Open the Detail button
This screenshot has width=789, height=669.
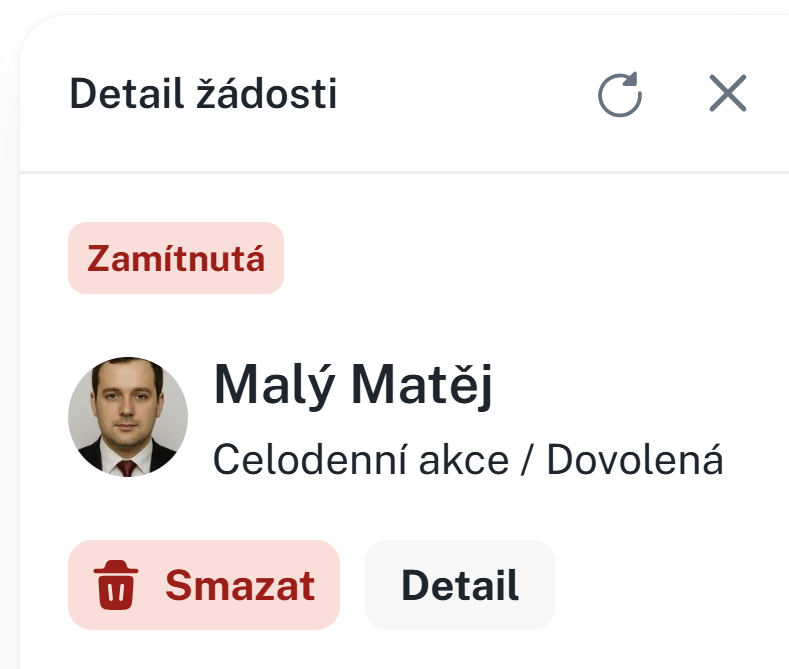coord(459,585)
